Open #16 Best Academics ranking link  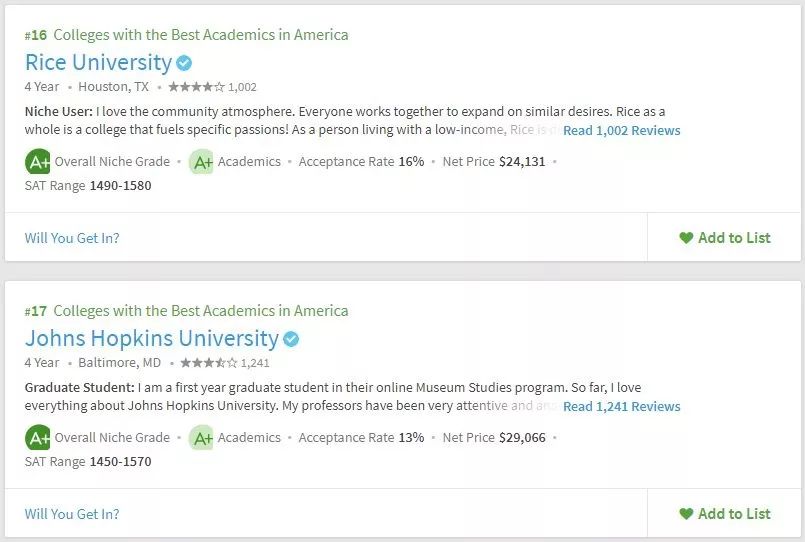(x=187, y=35)
